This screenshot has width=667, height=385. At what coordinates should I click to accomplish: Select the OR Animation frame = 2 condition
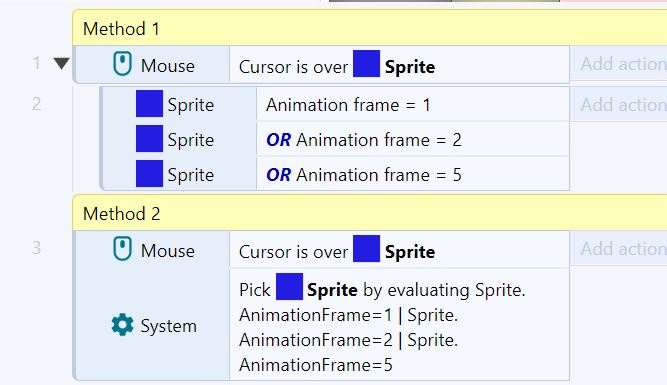pyautogui.click(x=413, y=139)
